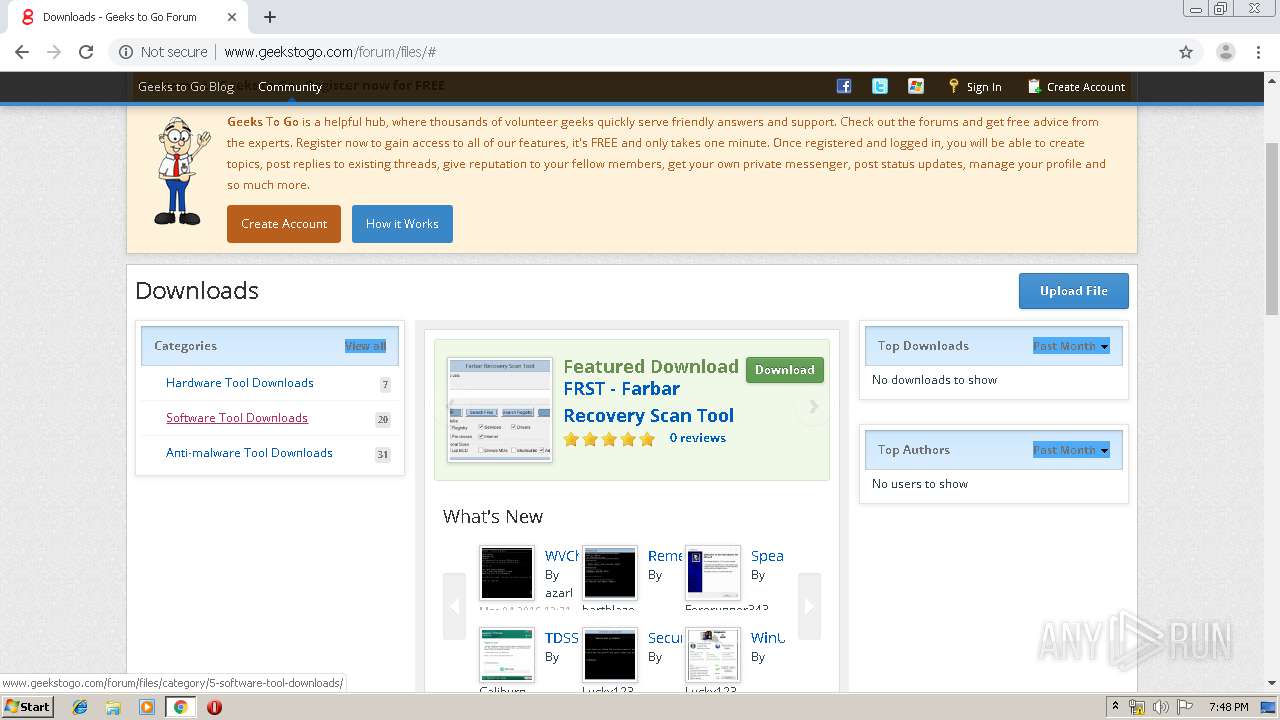Open Anti-malware Tool Downloads category
The height and width of the screenshot is (720, 1280).
[x=249, y=453]
